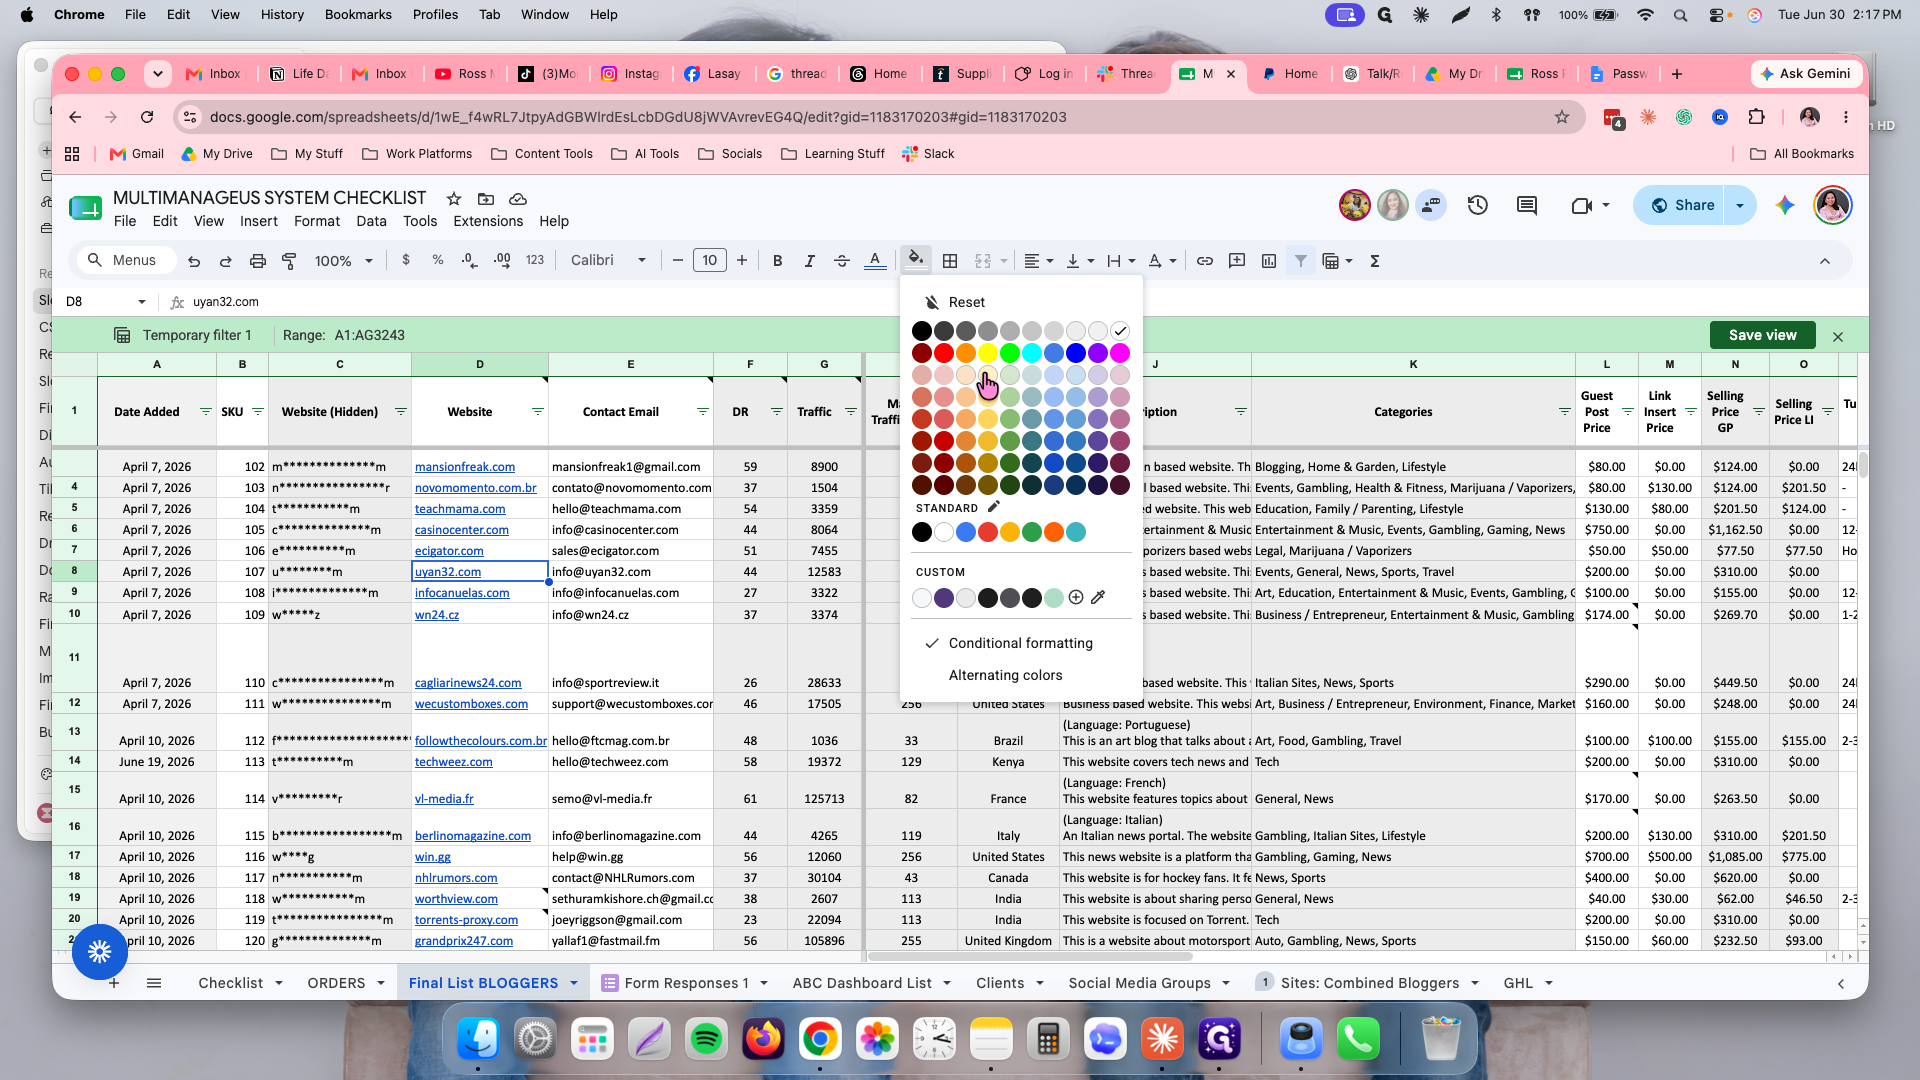Click the Redo arrow in toolbar
Image resolution: width=1920 pixels, height=1080 pixels.
coord(226,261)
